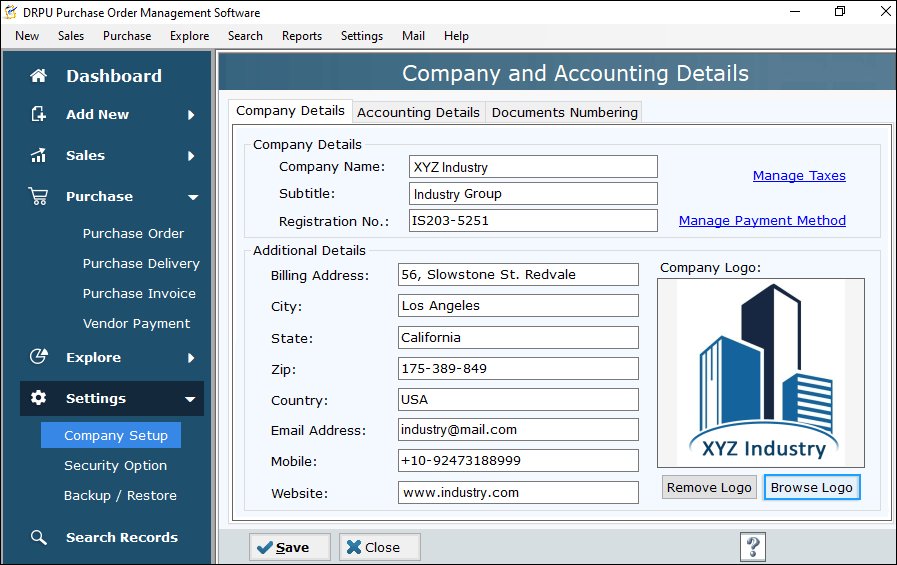Open the Manage Taxes link

tap(799, 176)
